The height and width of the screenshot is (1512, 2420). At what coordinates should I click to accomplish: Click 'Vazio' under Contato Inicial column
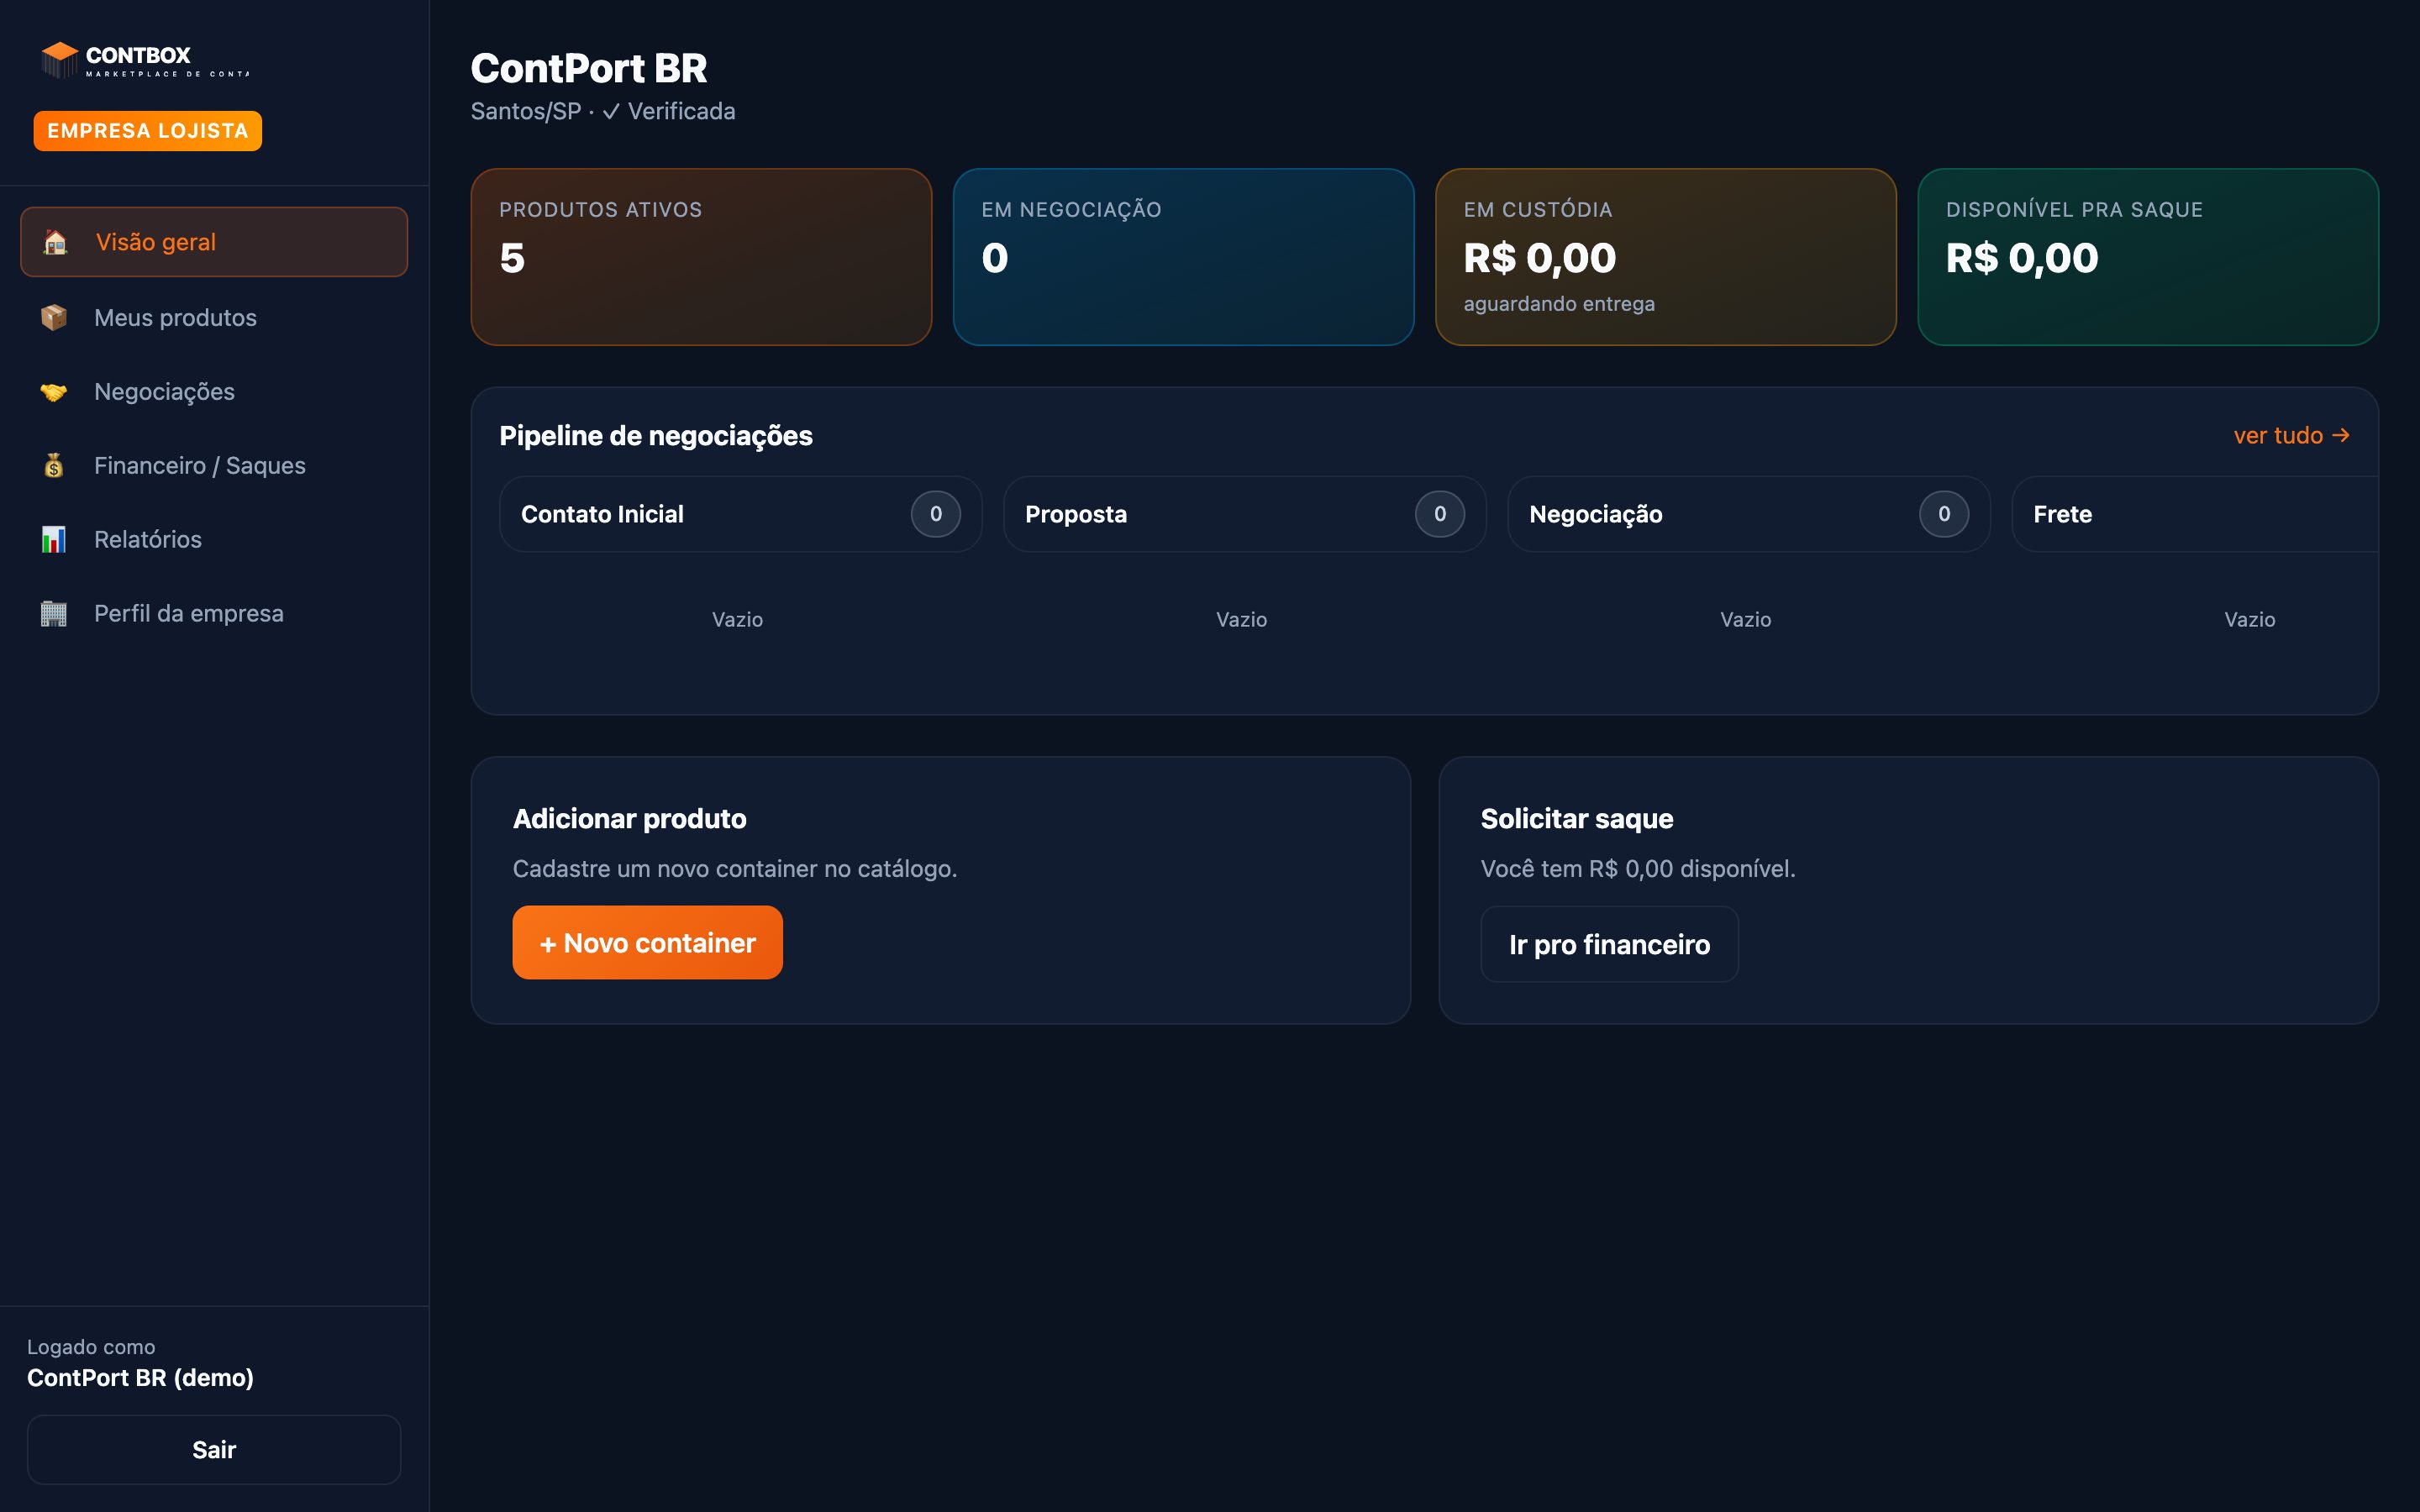pyautogui.click(x=738, y=620)
